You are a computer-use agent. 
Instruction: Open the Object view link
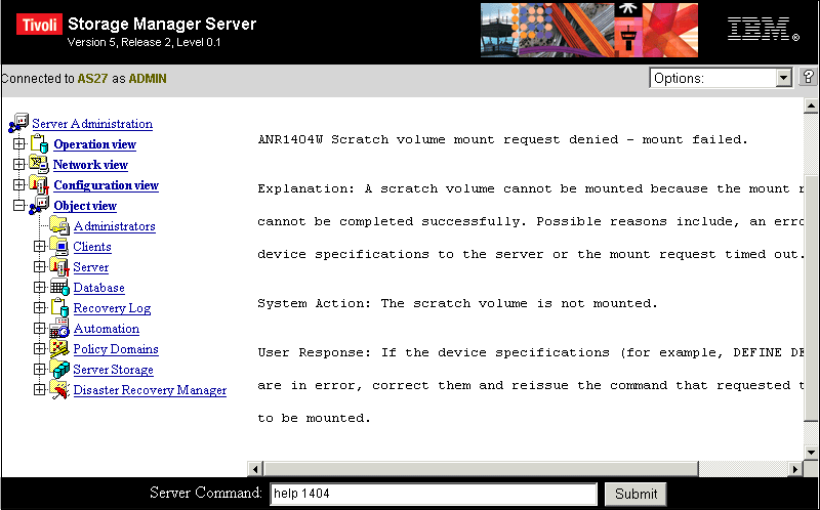point(85,206)
